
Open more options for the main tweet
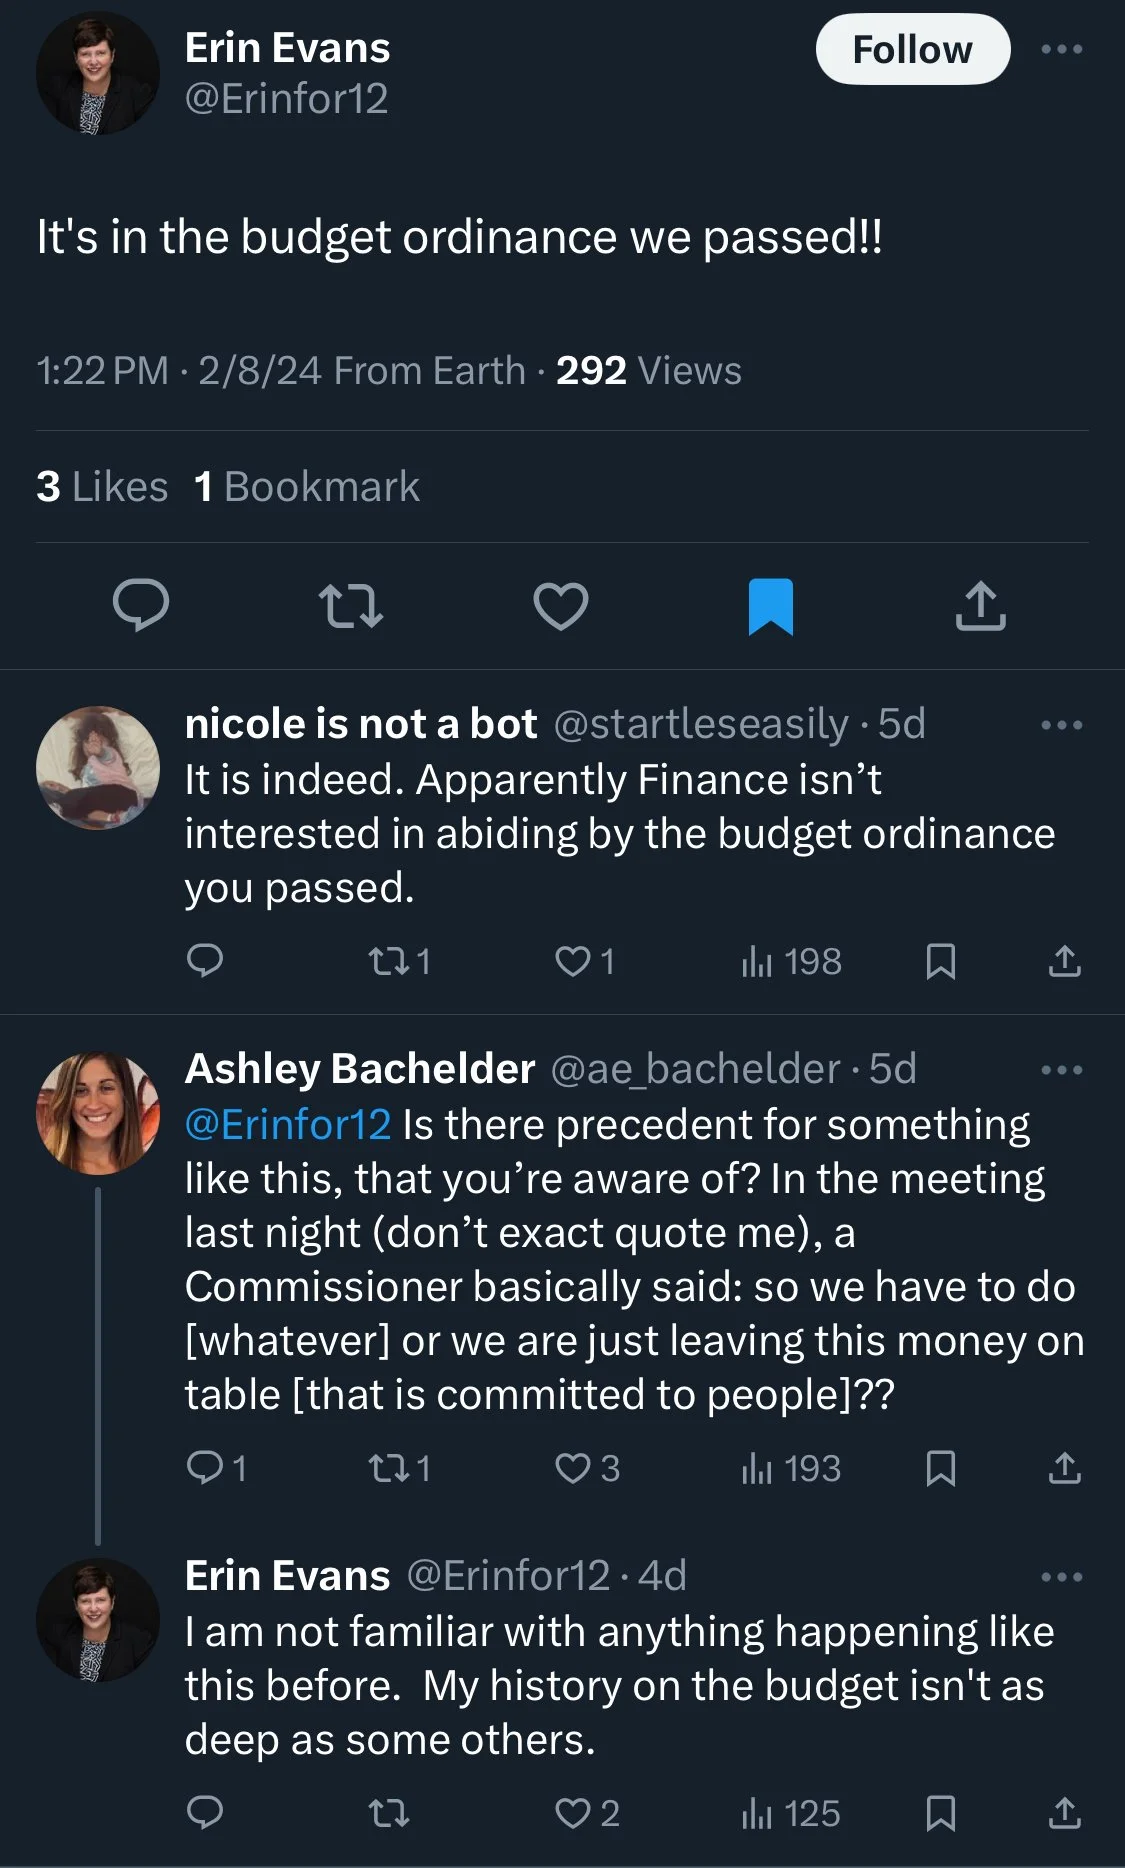click(x=1061, y=49)
